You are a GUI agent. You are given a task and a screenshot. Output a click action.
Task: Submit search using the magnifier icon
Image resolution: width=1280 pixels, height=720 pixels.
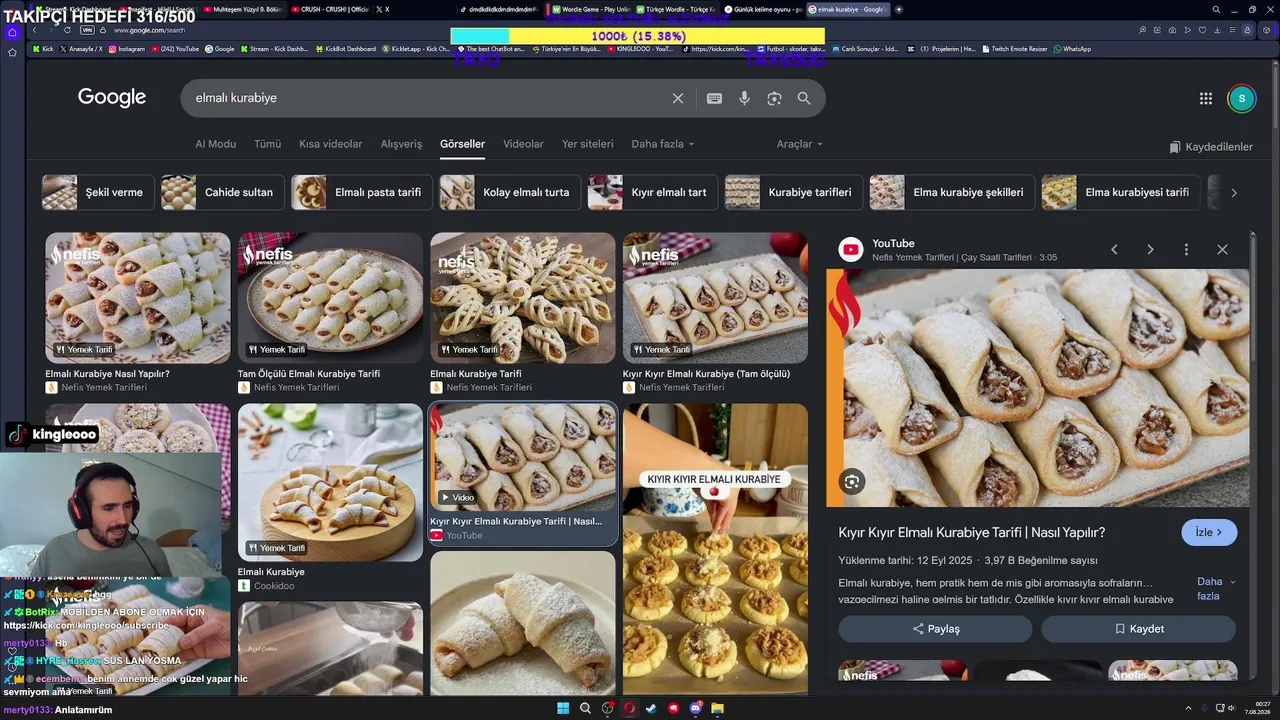pyautogui.click(x=804, y=98)
